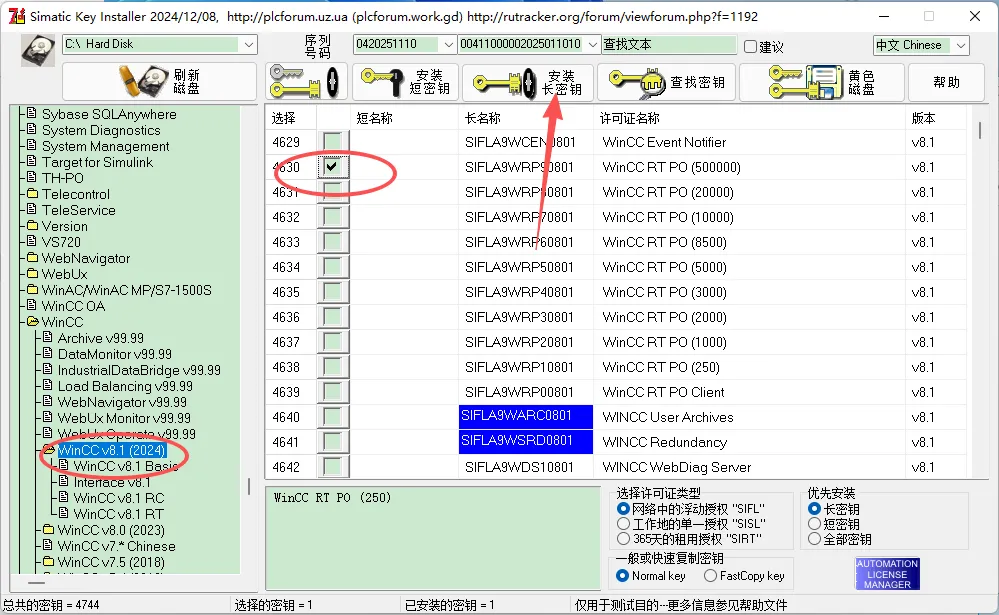
Task: Open the C:\ Hard Disk drive dropdown
Action: click(x=248, y=45)
